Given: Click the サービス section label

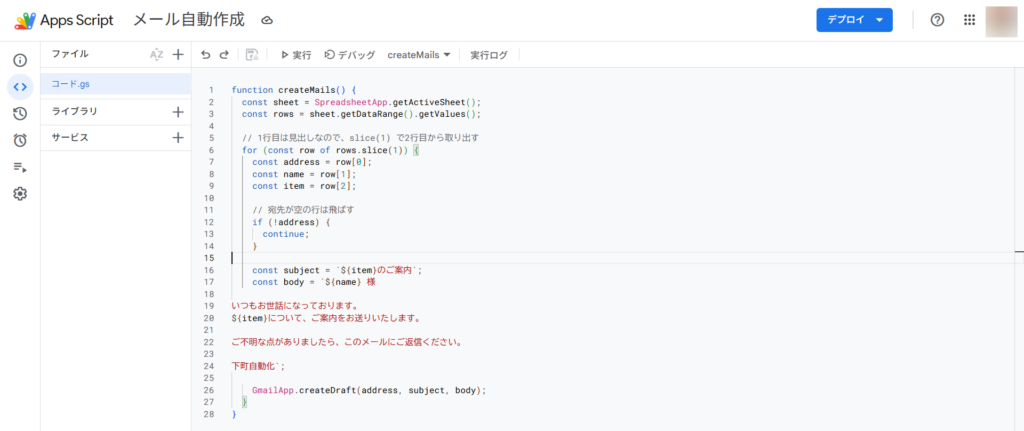Looking at the screenshot, I should point(70,138).
